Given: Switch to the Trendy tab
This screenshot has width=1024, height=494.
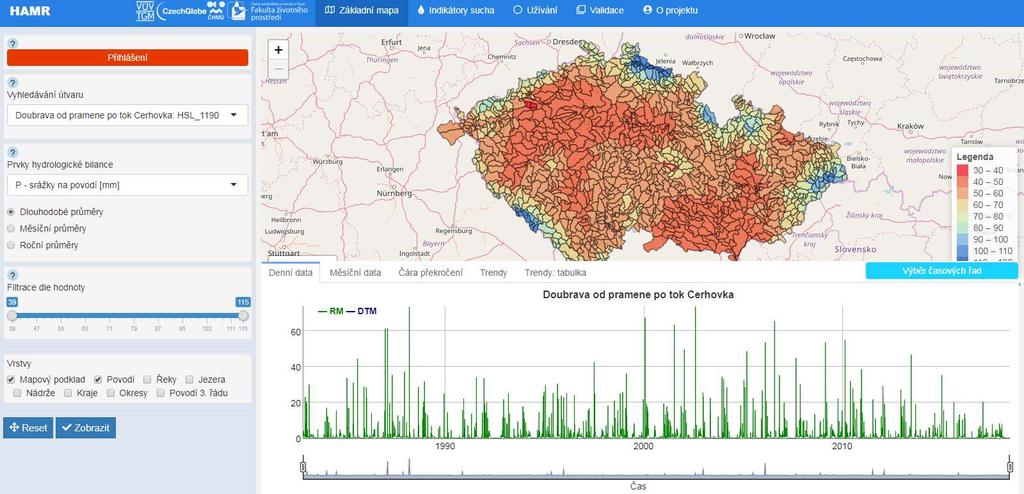Looking at the screenshot, I should 493,272.
